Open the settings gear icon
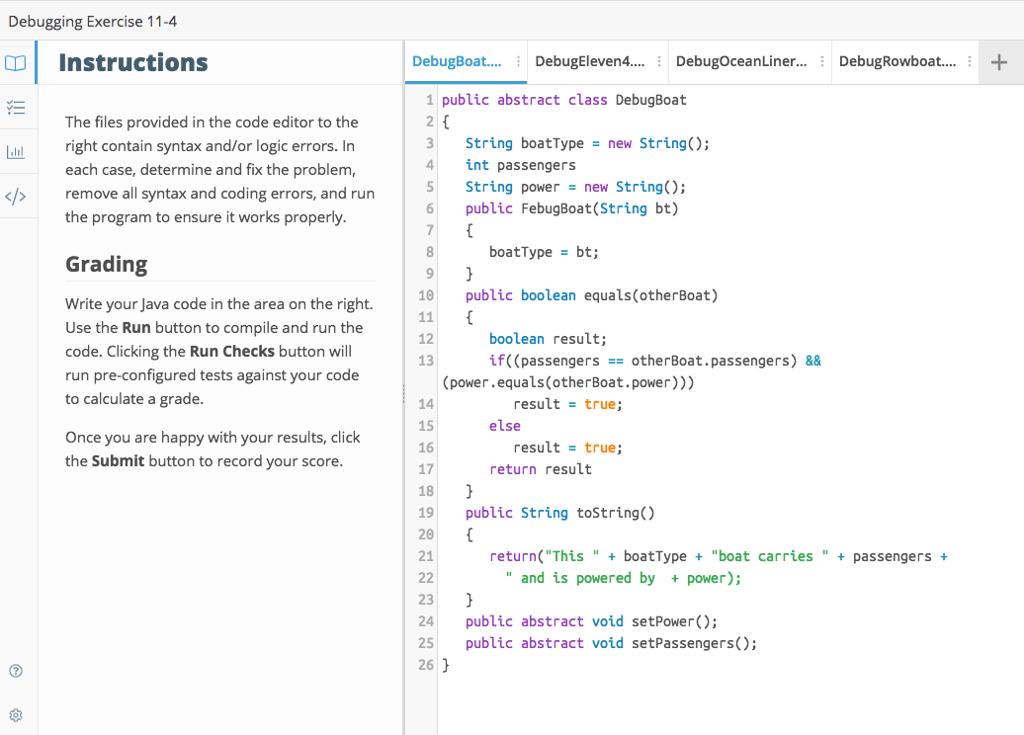This screenshot has height=735, width=1024. [16, 714]
